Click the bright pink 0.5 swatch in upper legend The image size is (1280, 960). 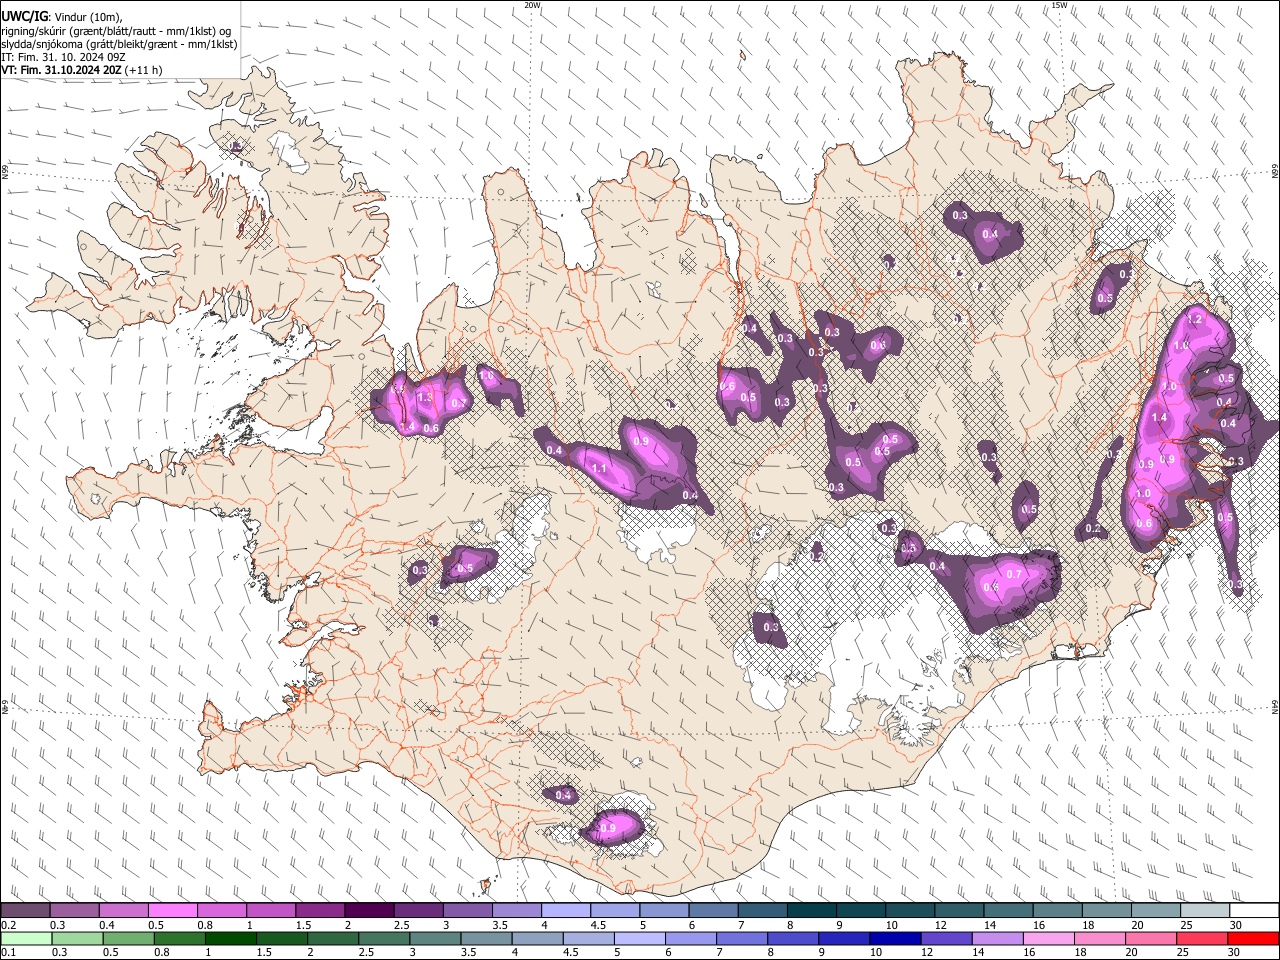click(x=172, y=911)
